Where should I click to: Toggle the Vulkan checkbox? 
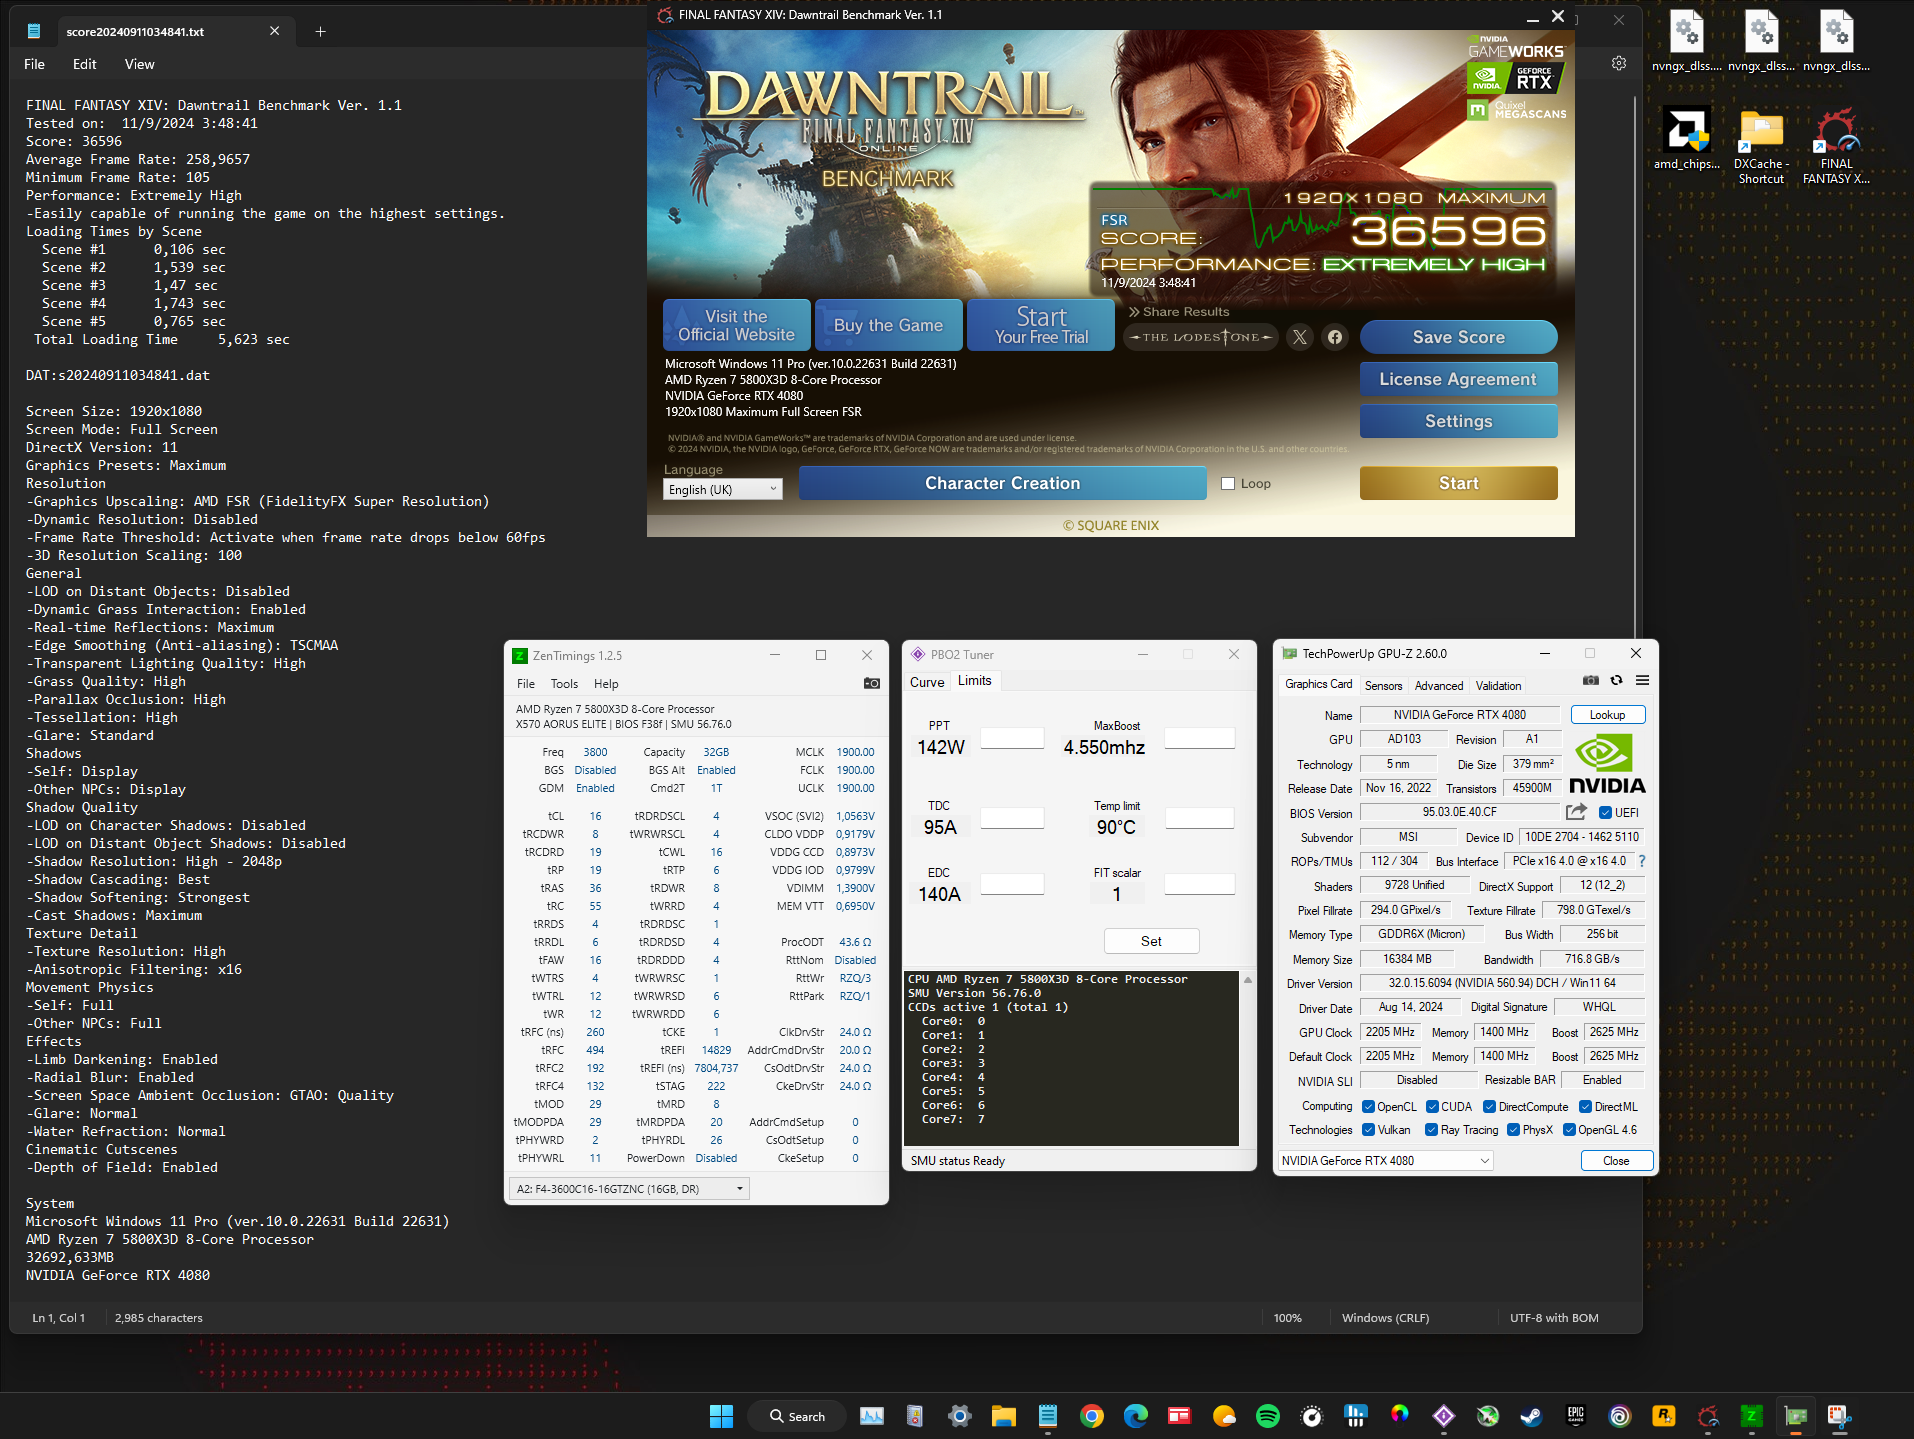(1368, 1130)
